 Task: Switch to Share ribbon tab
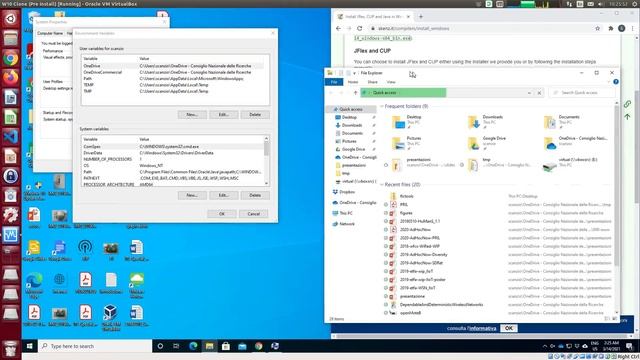point(372,82)
